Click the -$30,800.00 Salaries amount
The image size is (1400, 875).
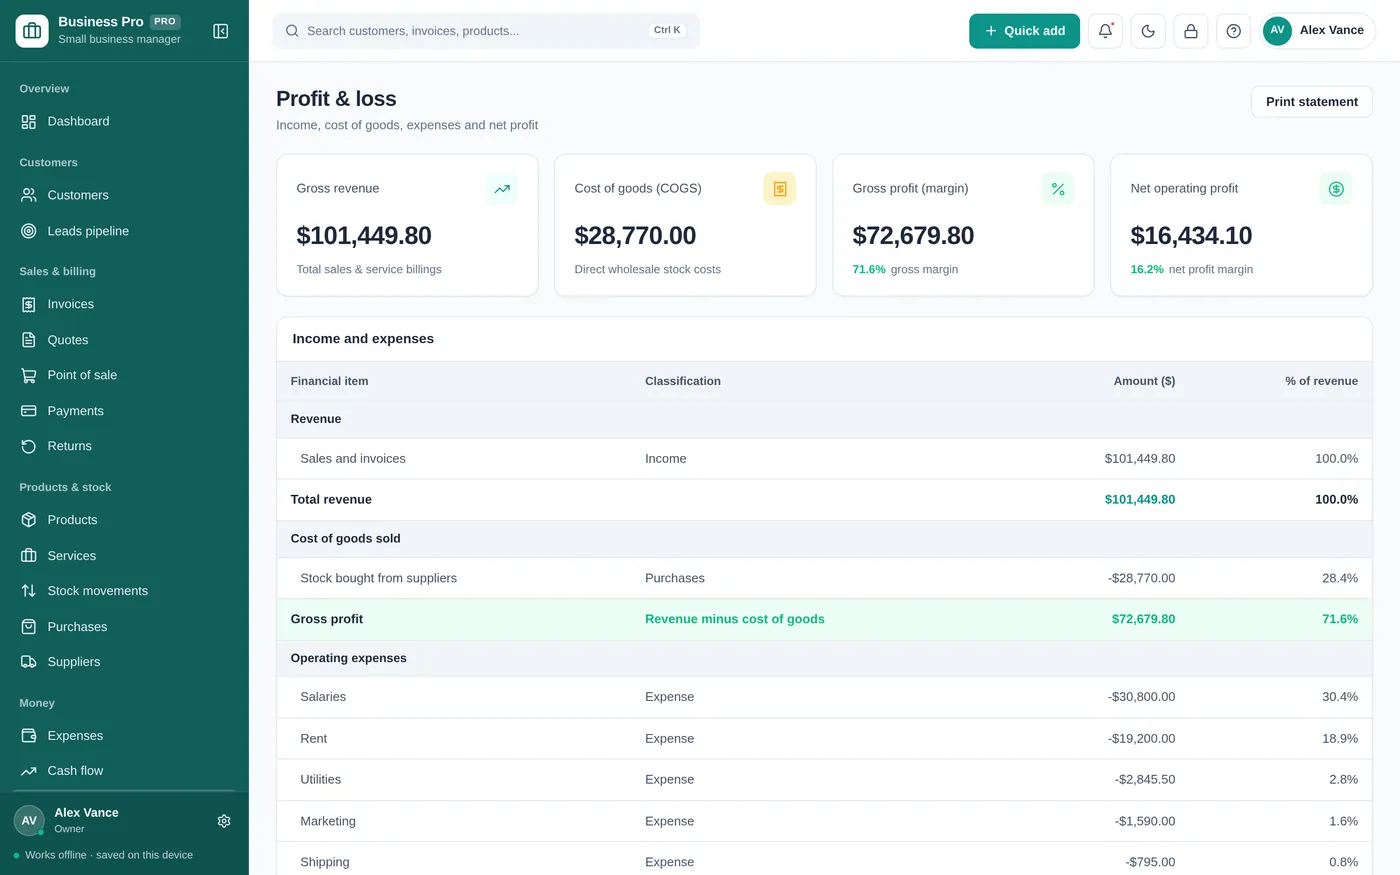[x=1141, y=697]
